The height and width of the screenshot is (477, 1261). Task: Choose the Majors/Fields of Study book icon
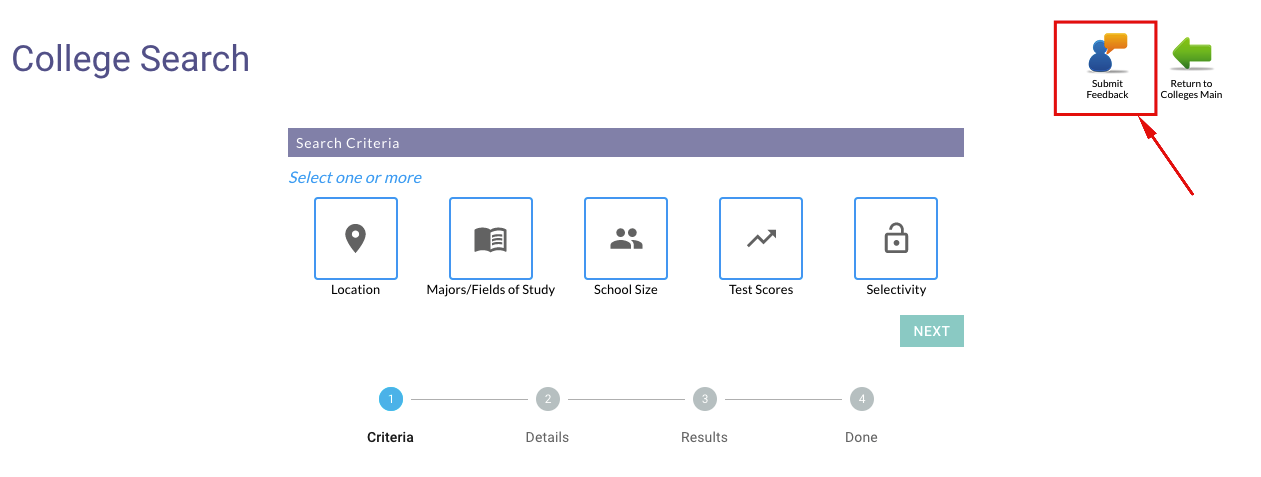click(x=491, y=238)
